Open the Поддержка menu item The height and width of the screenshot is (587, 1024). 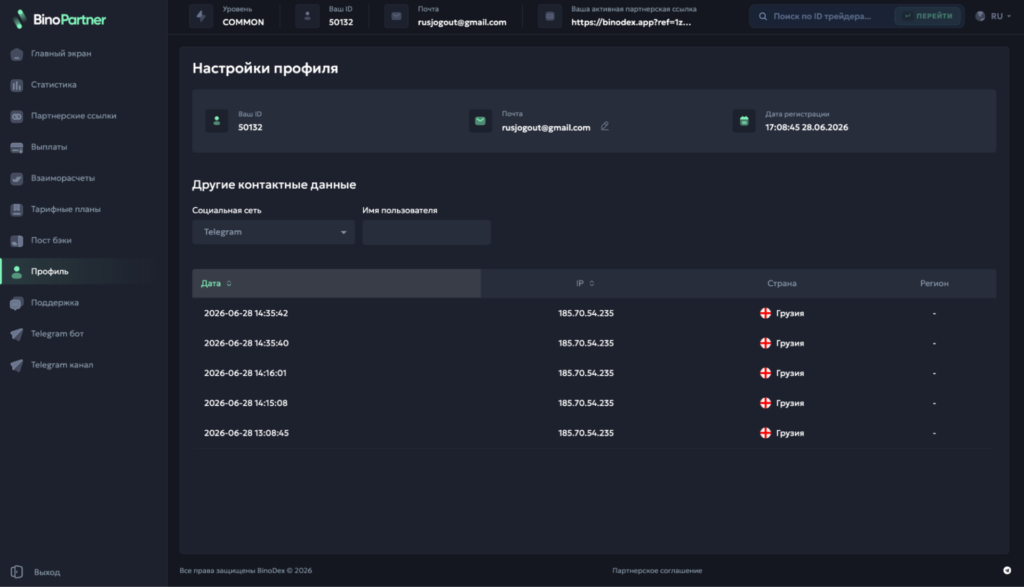tap(55, 303)
